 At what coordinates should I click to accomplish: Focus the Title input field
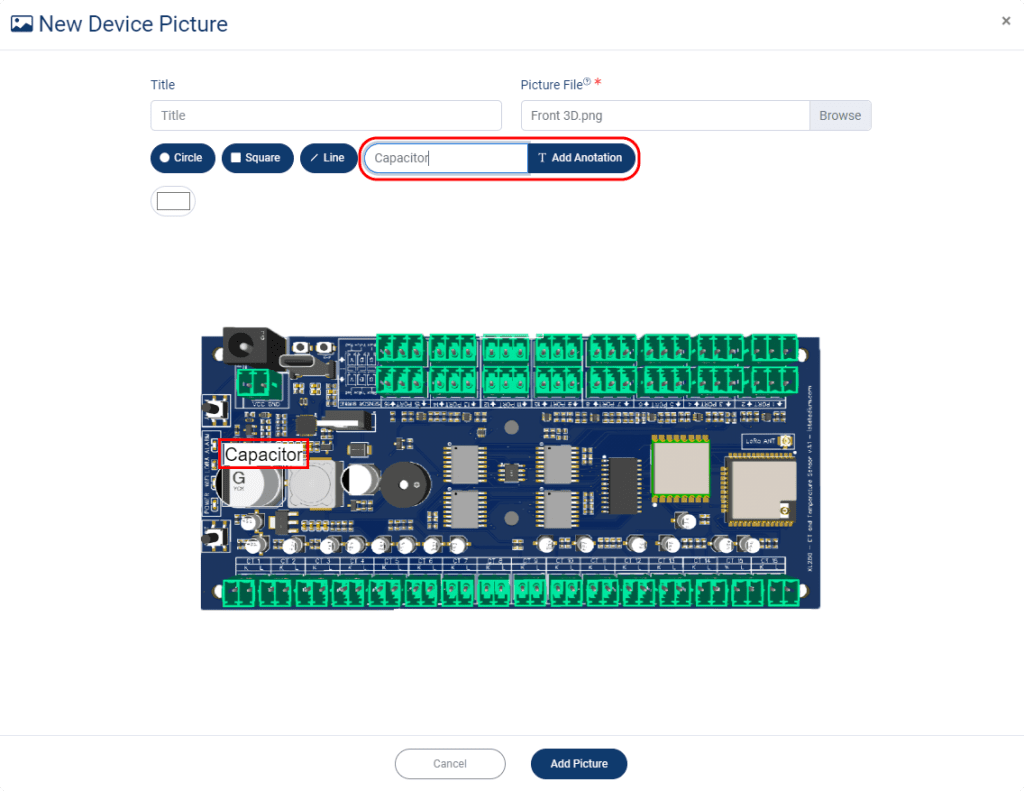(326, 115)
